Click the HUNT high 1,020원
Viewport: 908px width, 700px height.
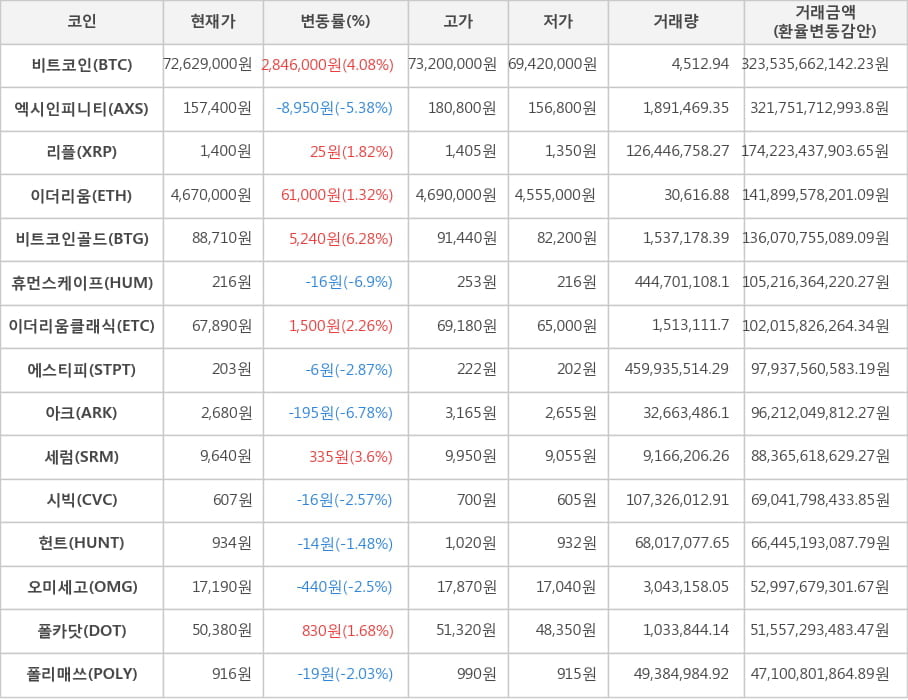[471, 543]
